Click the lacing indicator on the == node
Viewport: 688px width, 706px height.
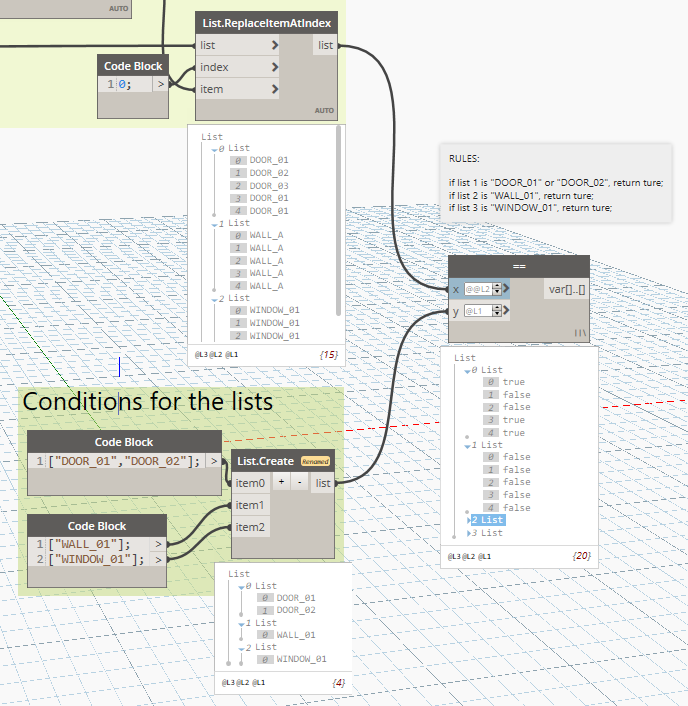tap(580, 333)
